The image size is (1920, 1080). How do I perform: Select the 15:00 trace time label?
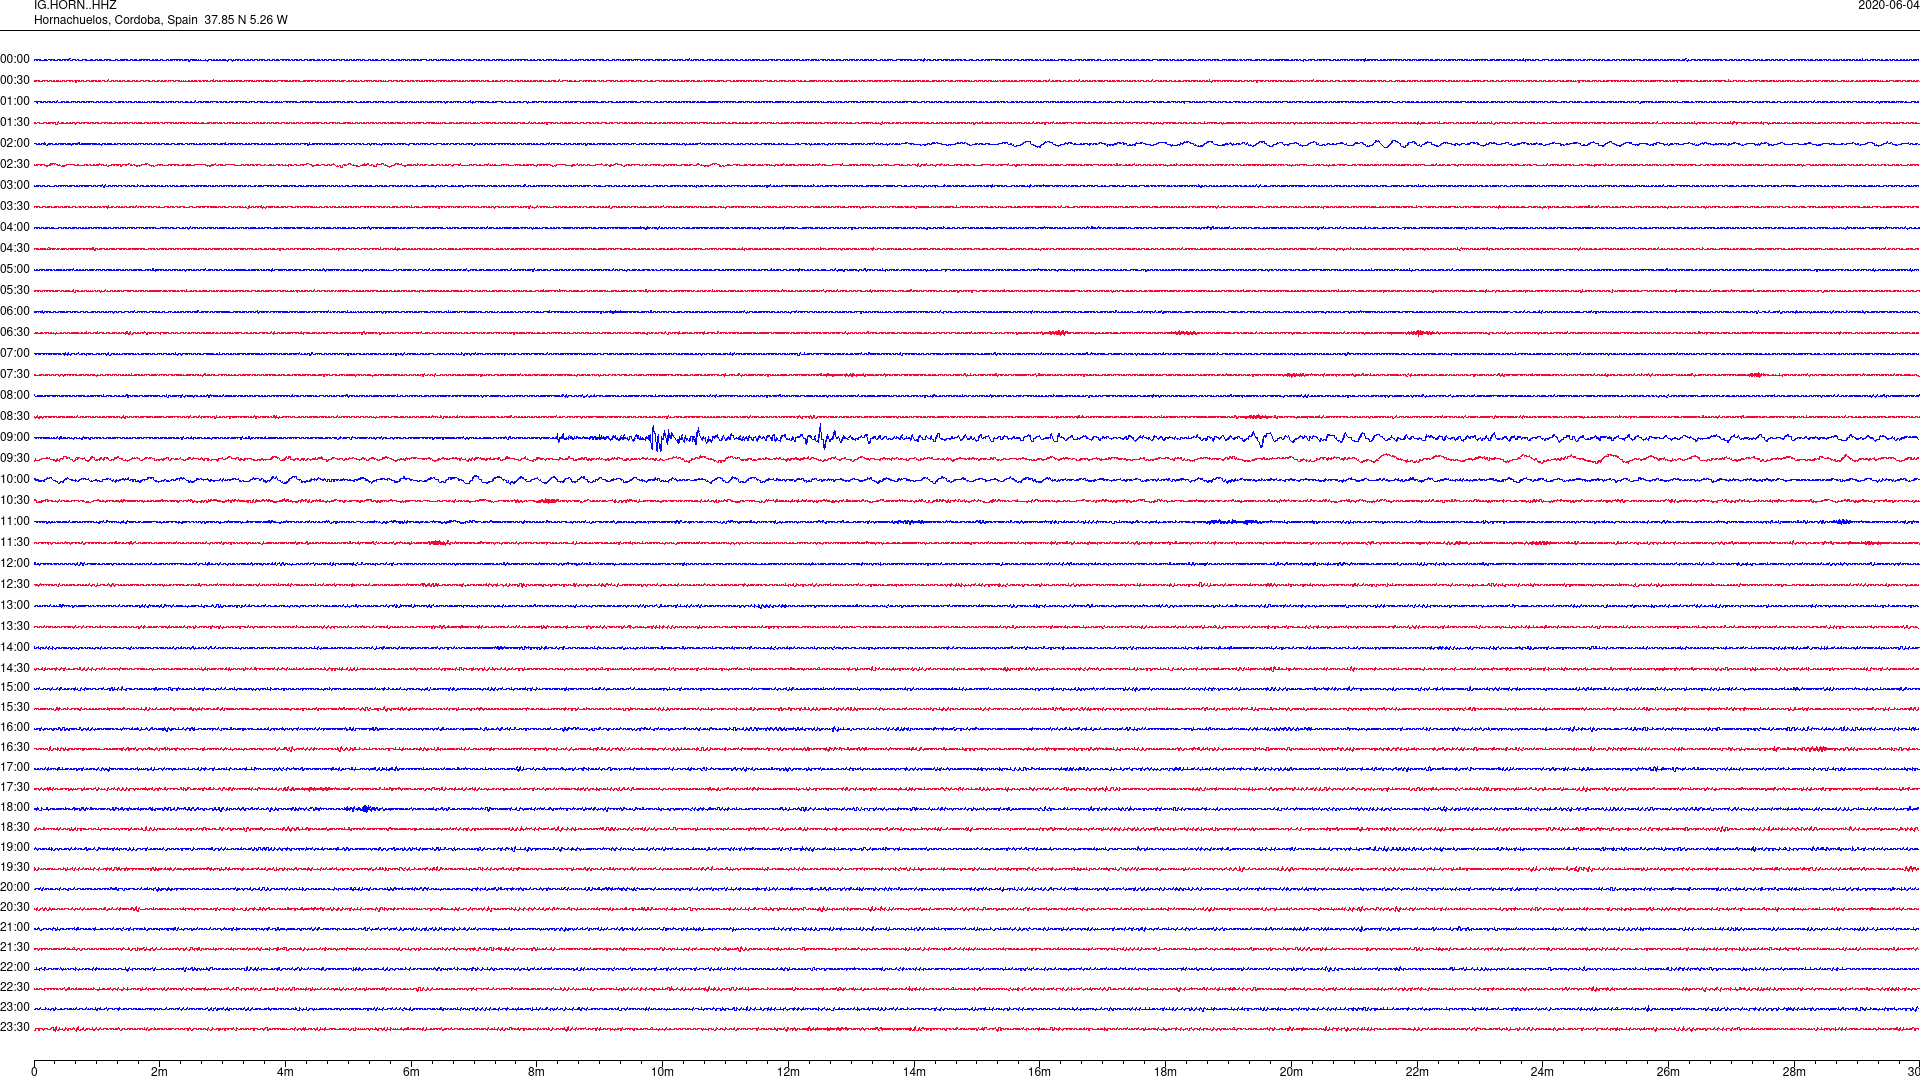coord(15,687)
